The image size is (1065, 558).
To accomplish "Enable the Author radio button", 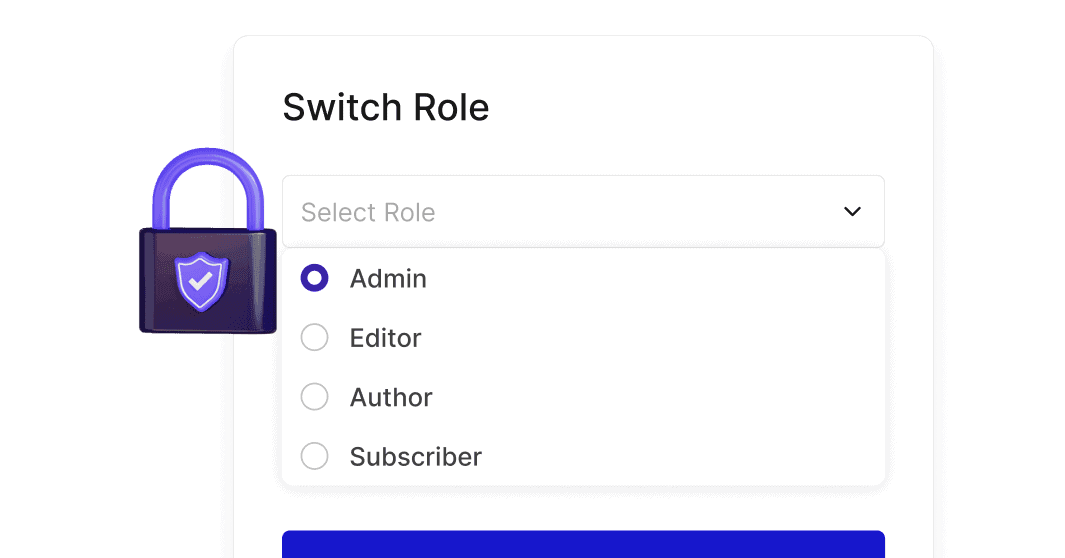I will (x=315, y=397).
